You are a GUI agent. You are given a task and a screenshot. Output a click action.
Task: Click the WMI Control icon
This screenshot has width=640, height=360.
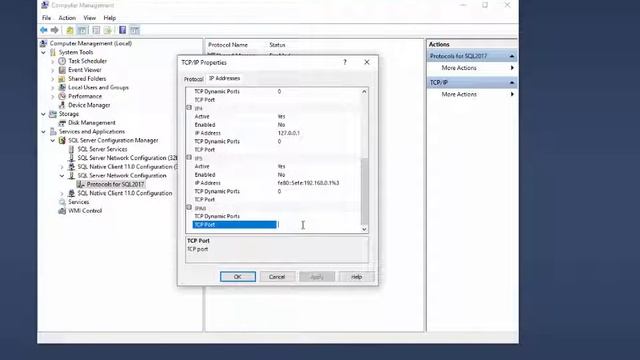pyautogui.click(x=62, y=211)
